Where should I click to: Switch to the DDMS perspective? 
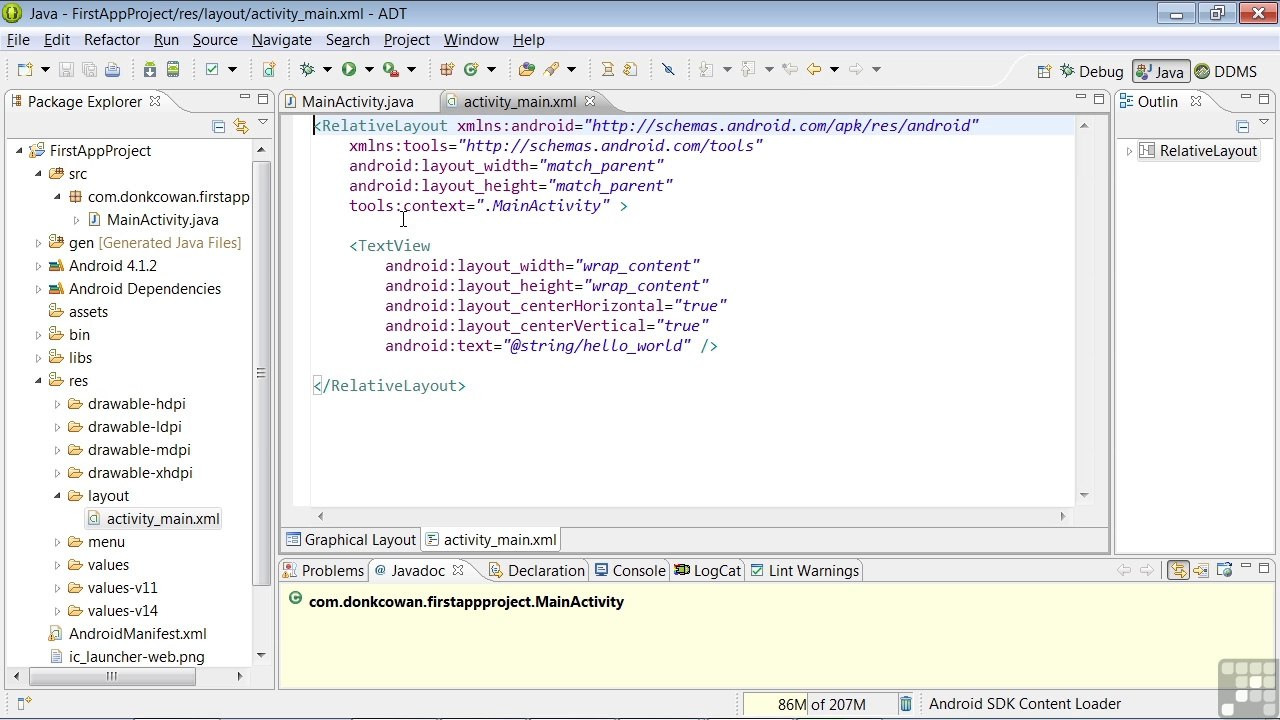click(1225, 71)
